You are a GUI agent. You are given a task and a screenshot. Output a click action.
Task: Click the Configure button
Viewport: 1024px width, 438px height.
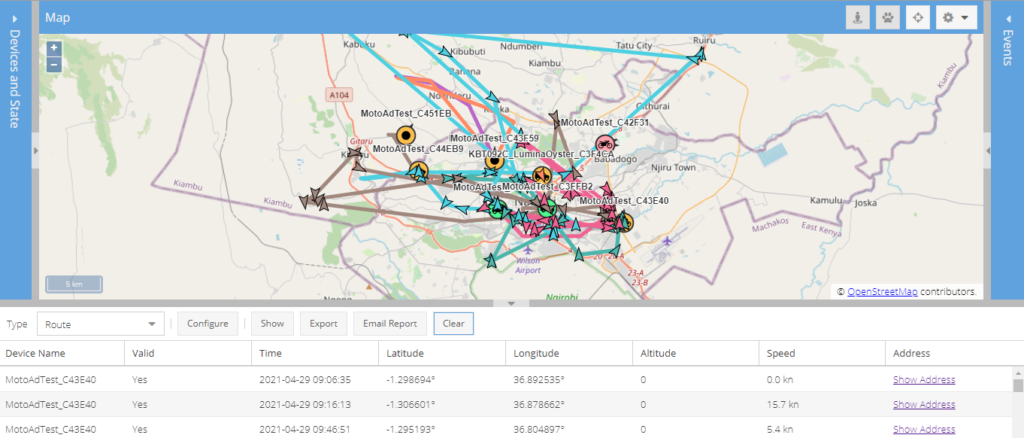[x=209, y=324]
